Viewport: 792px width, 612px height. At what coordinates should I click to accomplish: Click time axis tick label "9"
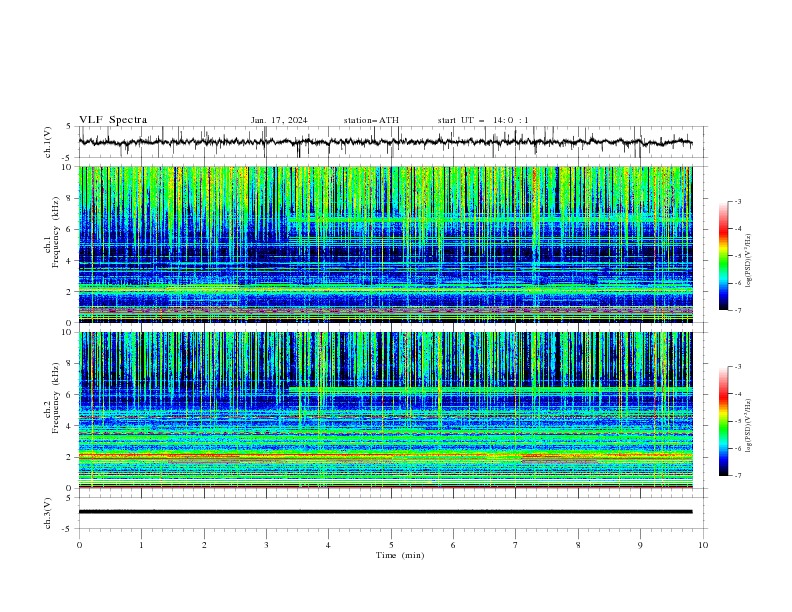[640, 545]
